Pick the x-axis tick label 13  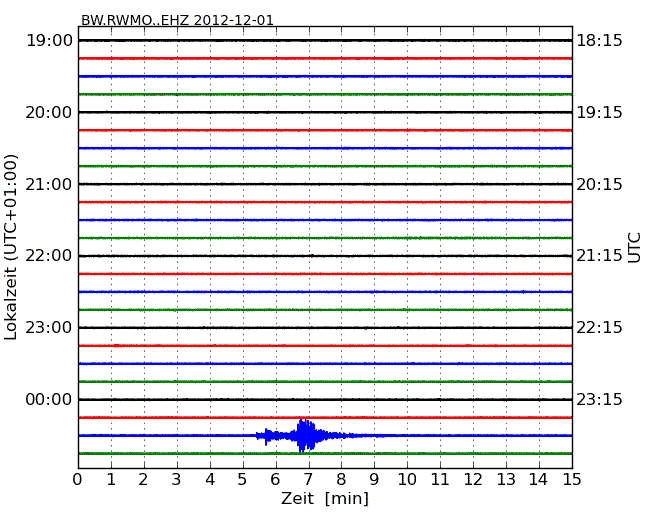coord(506,479)
